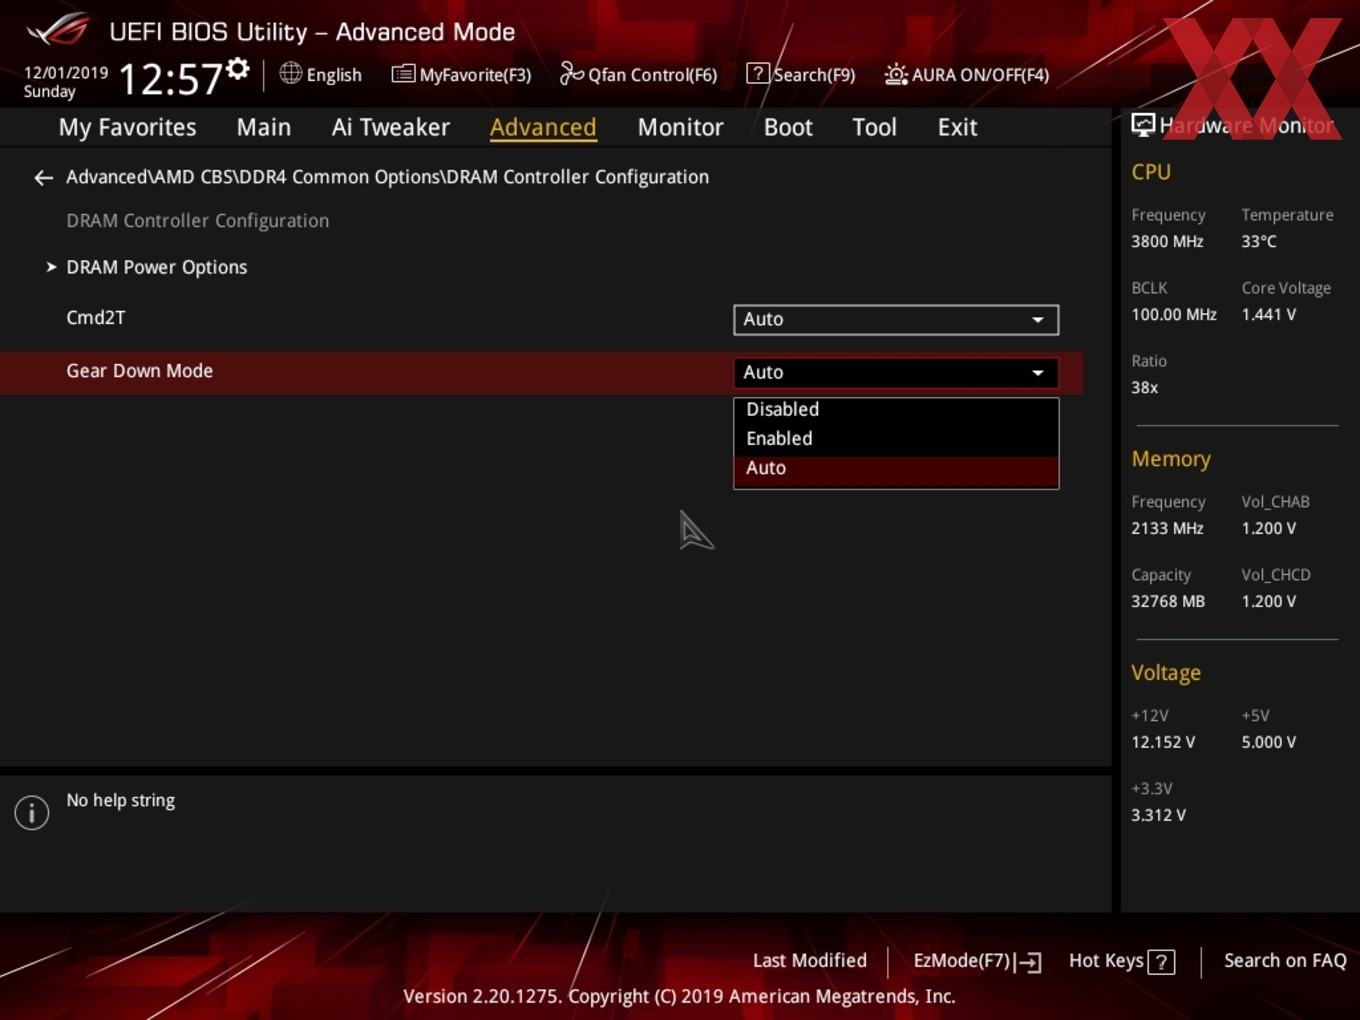Open Search(F9)
This screenshot has height=1020, width=1360.
tap(801, 74)
